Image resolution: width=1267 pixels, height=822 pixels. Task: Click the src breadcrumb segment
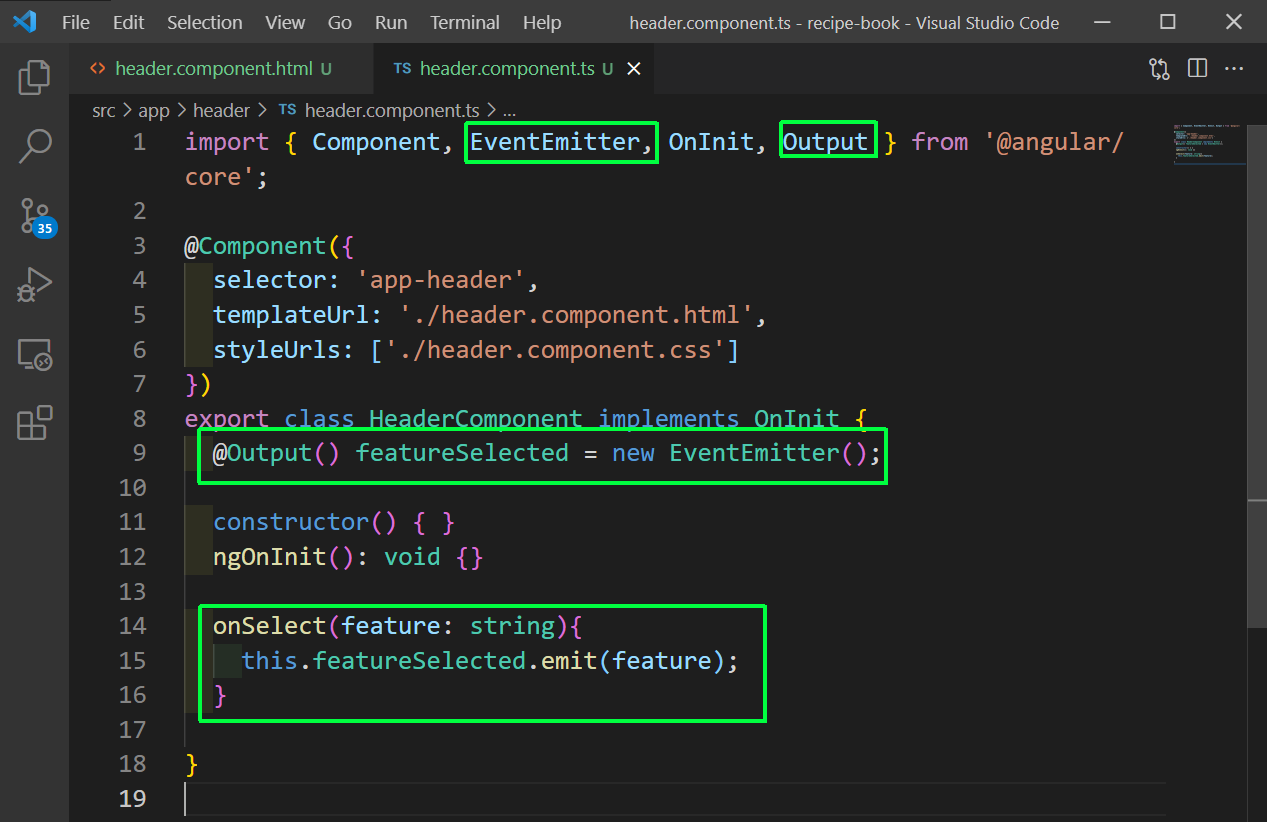click(104, 111)
